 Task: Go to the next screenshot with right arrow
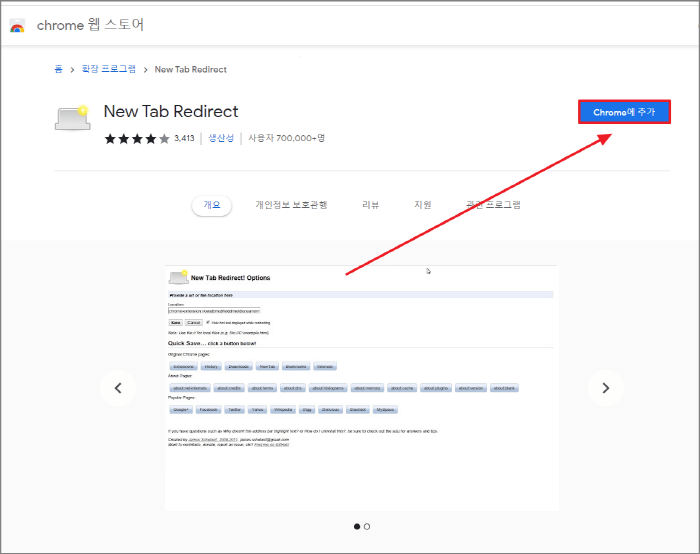tap(605, 388)
